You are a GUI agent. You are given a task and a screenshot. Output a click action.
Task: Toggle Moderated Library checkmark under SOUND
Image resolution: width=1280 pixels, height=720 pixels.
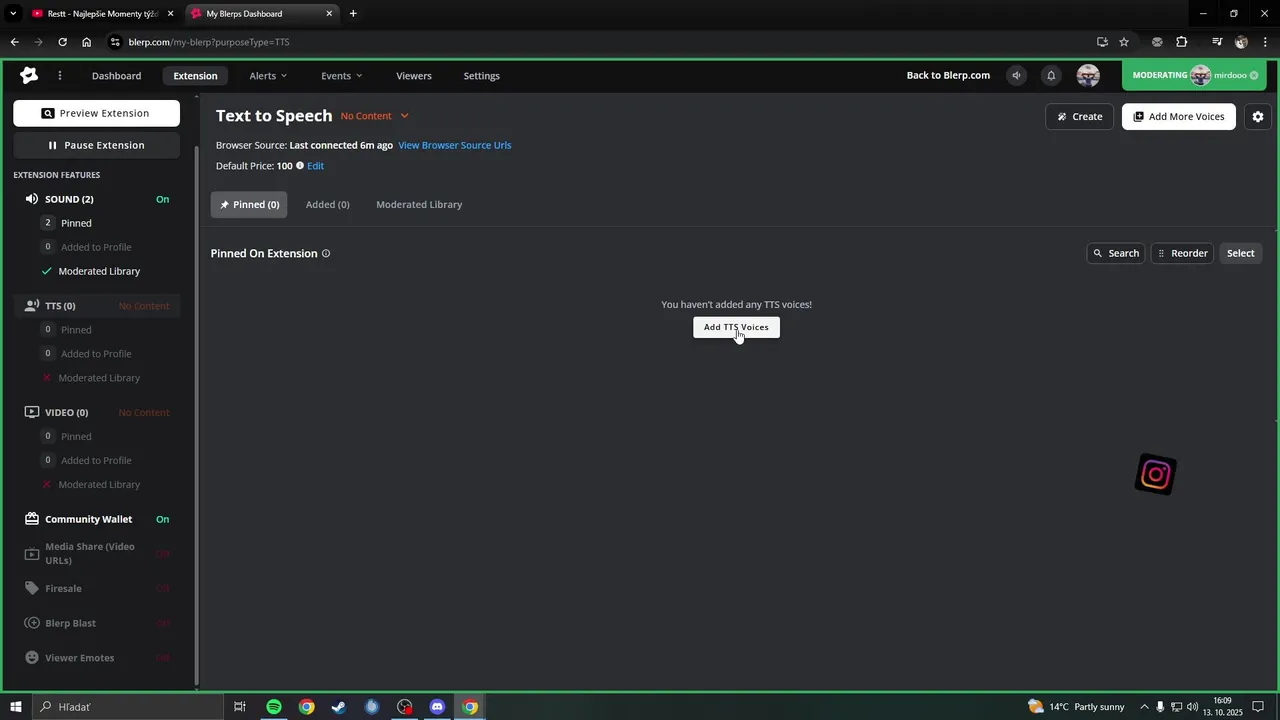click(47, 271)
